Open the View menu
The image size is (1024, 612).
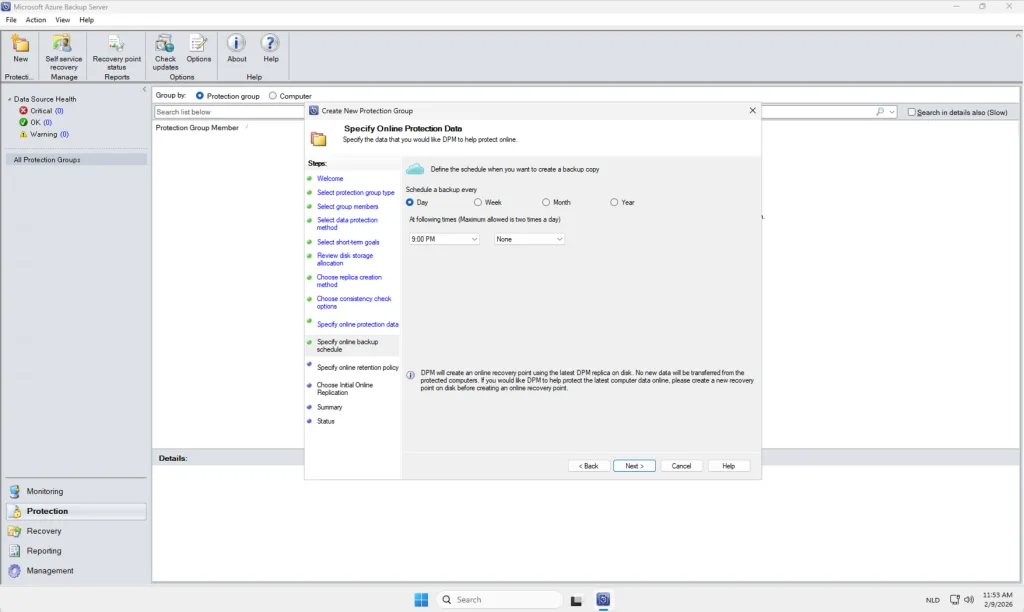click(63, 20)
